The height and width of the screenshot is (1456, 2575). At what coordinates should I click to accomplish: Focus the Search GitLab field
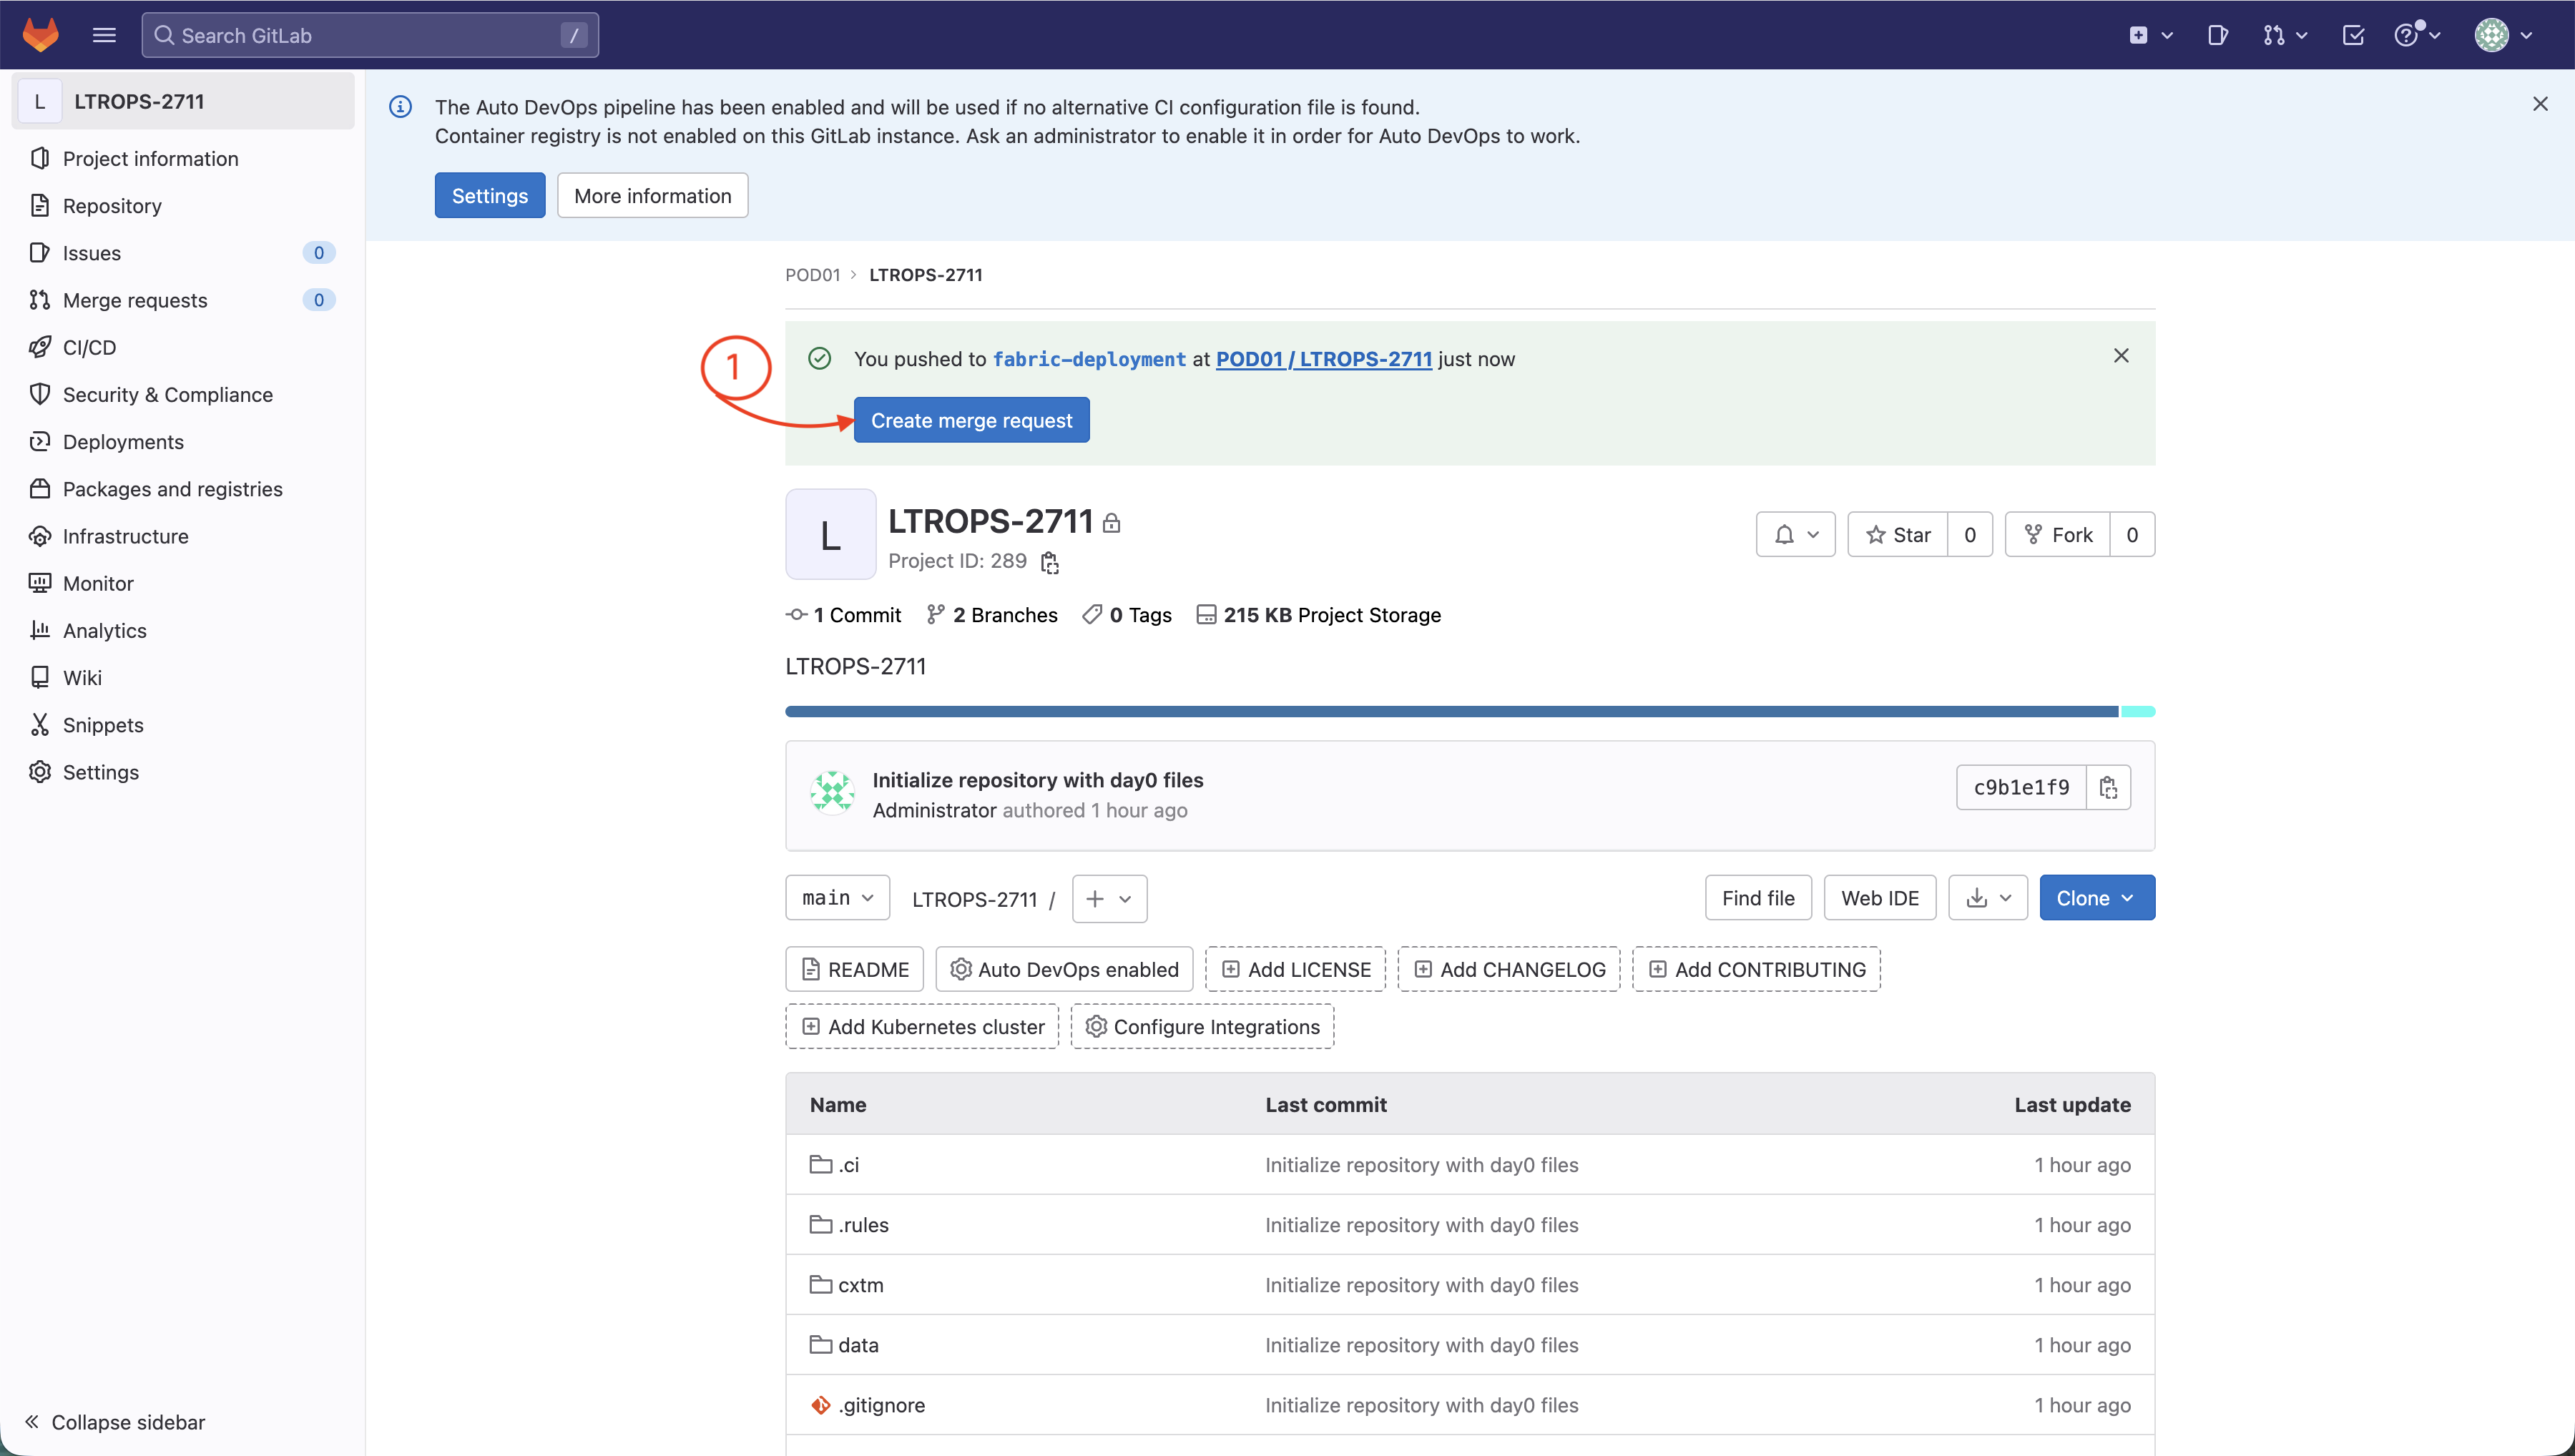369,35
